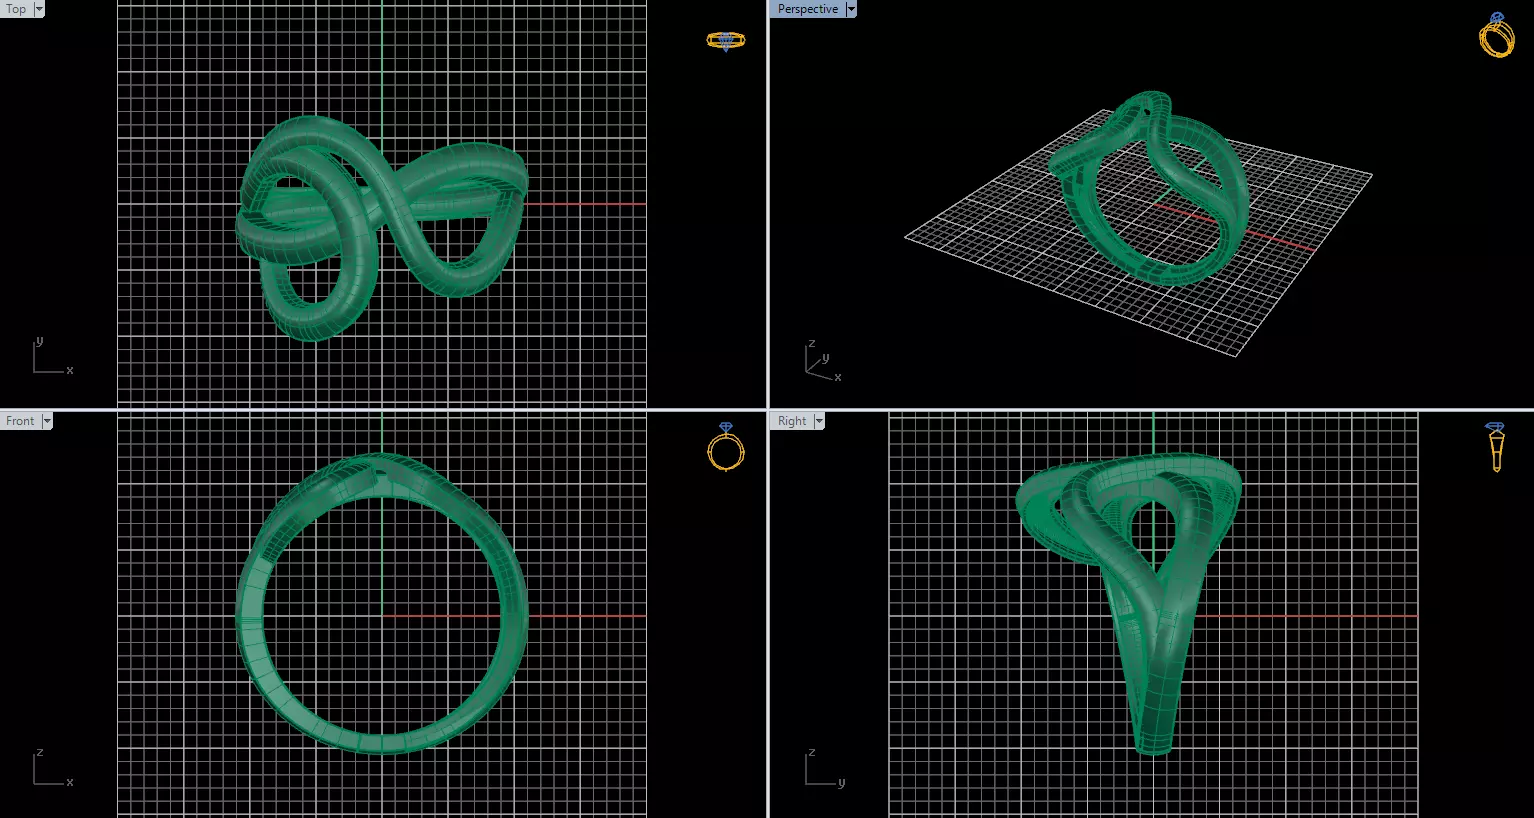Click the y-z axis indicator in Right viewport
Image resolution: width=1534 pixels, height=818 pixels.
pyautogui.click(x=825, y=768)
